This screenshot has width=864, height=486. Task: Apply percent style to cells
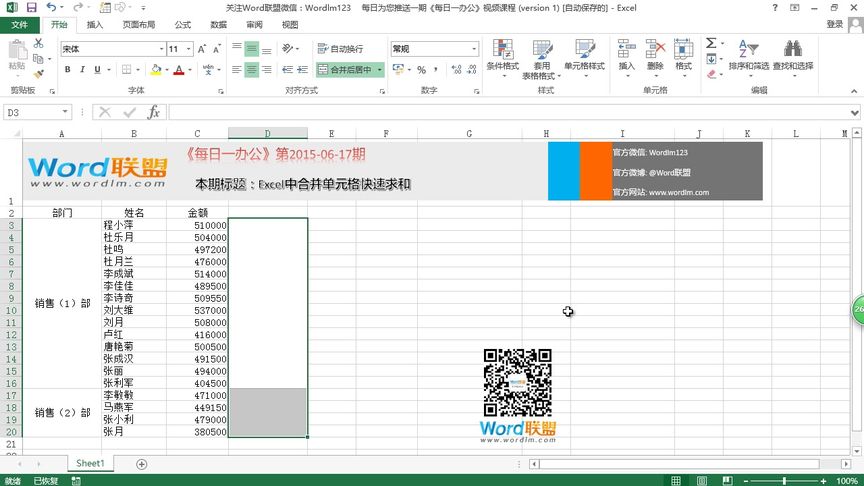coord(422,70)
